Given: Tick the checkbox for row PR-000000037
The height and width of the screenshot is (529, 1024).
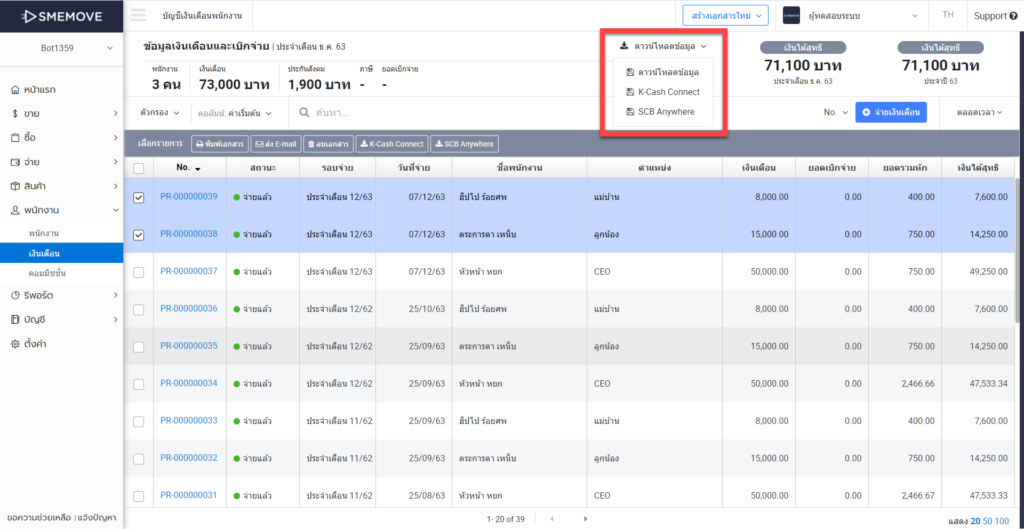Looking at the screenshot, I should tap(139, 272).
